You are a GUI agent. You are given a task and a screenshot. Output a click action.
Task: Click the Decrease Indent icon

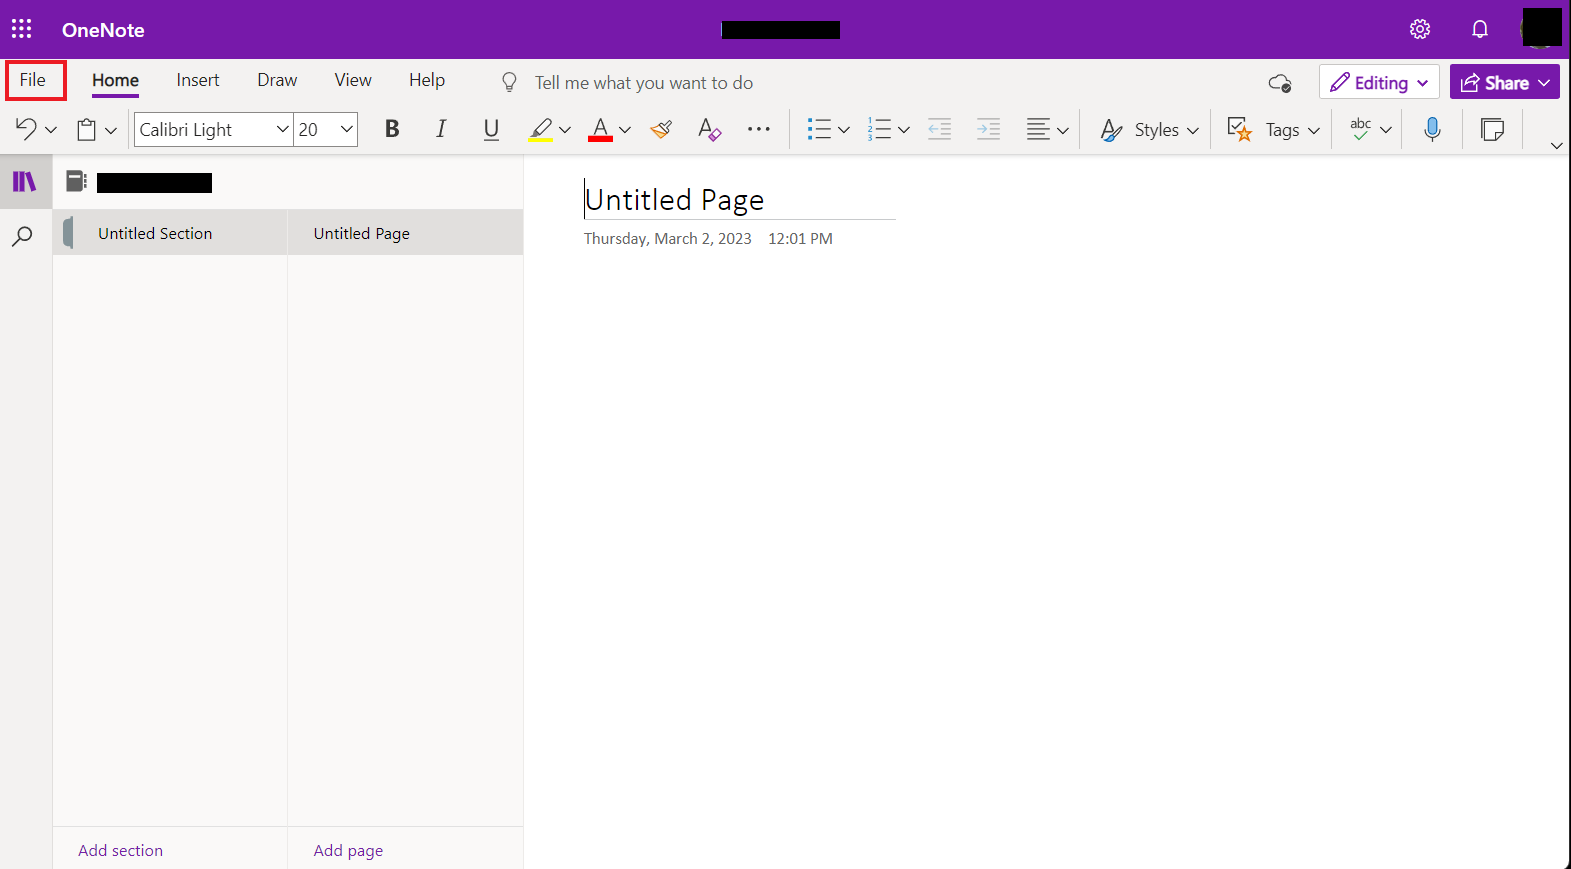pyautogui.click(x=939, y=129)
